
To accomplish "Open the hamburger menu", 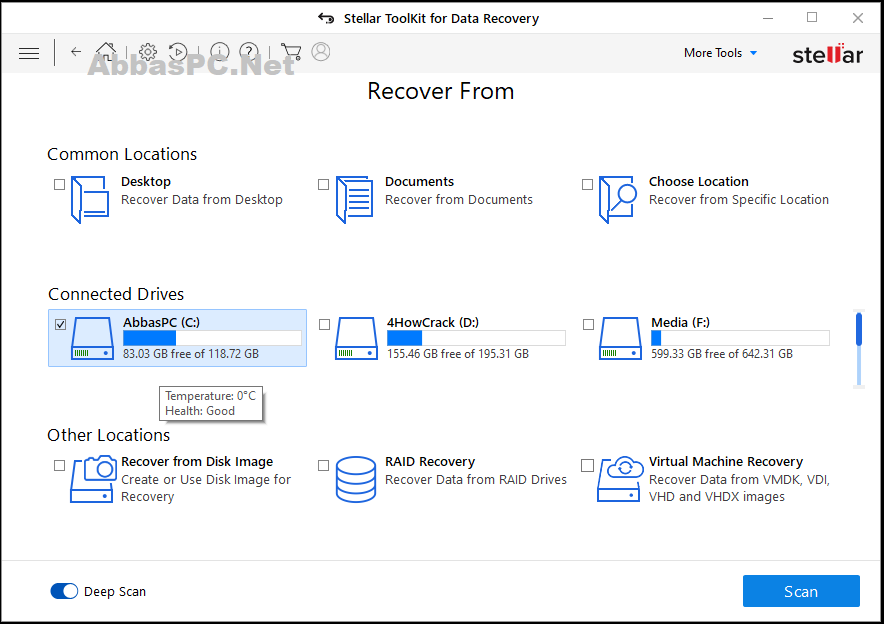I will (29, 53).
